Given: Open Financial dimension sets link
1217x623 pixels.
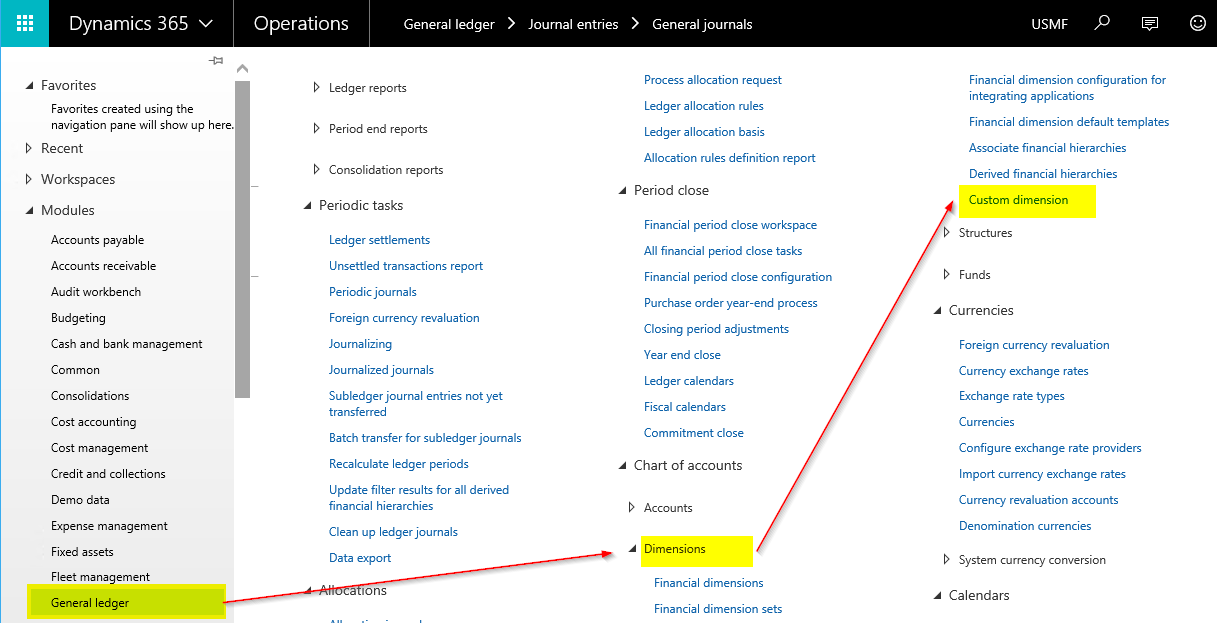Looking at the screenshot, I should 718,609.
